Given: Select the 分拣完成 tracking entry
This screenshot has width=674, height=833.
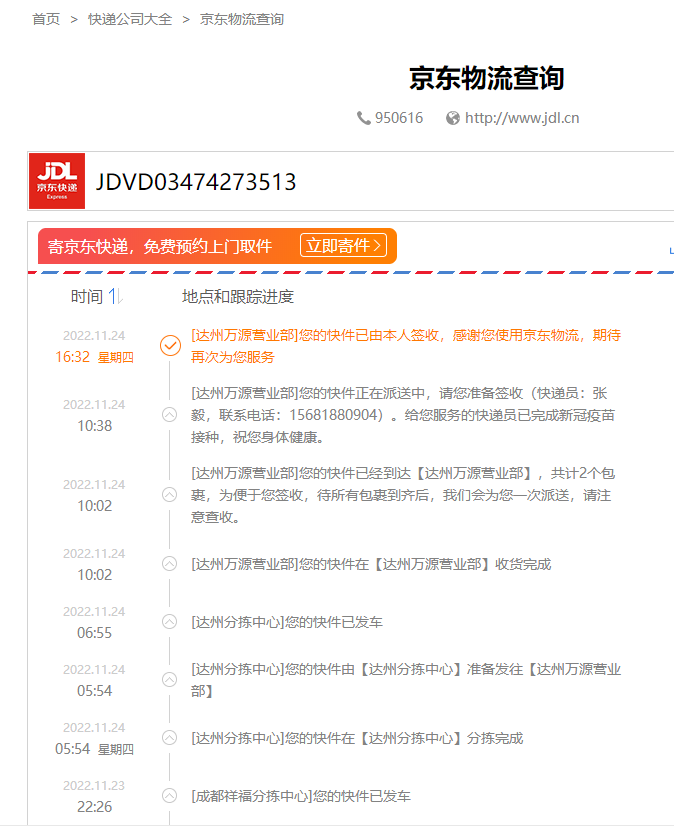Looking at the screenshot, I should [x=357, y=738].
